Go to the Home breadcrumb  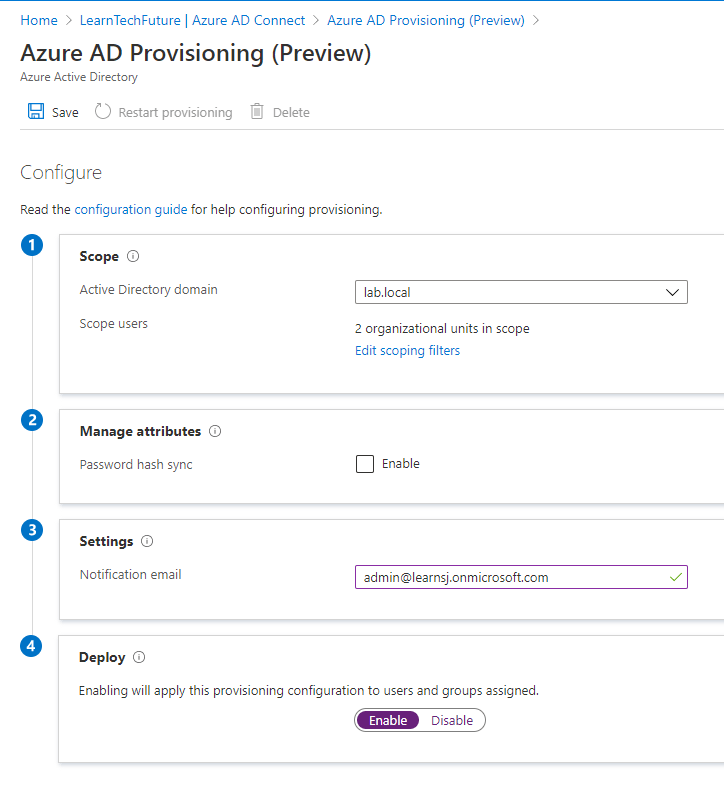39,20
